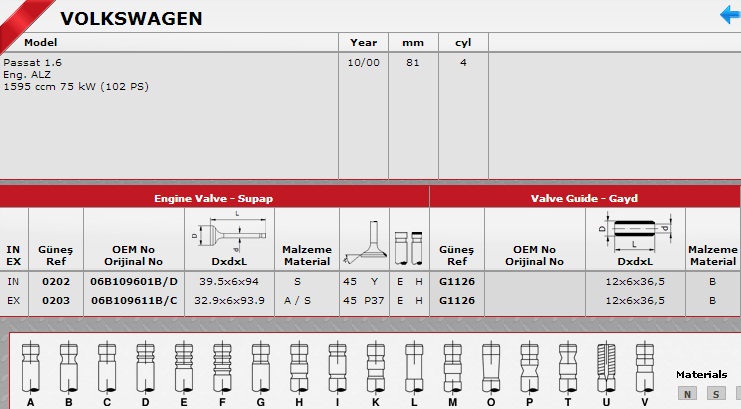
Task: Click the engine valve DxdxL diagram
Action: (x=229, y=232)
